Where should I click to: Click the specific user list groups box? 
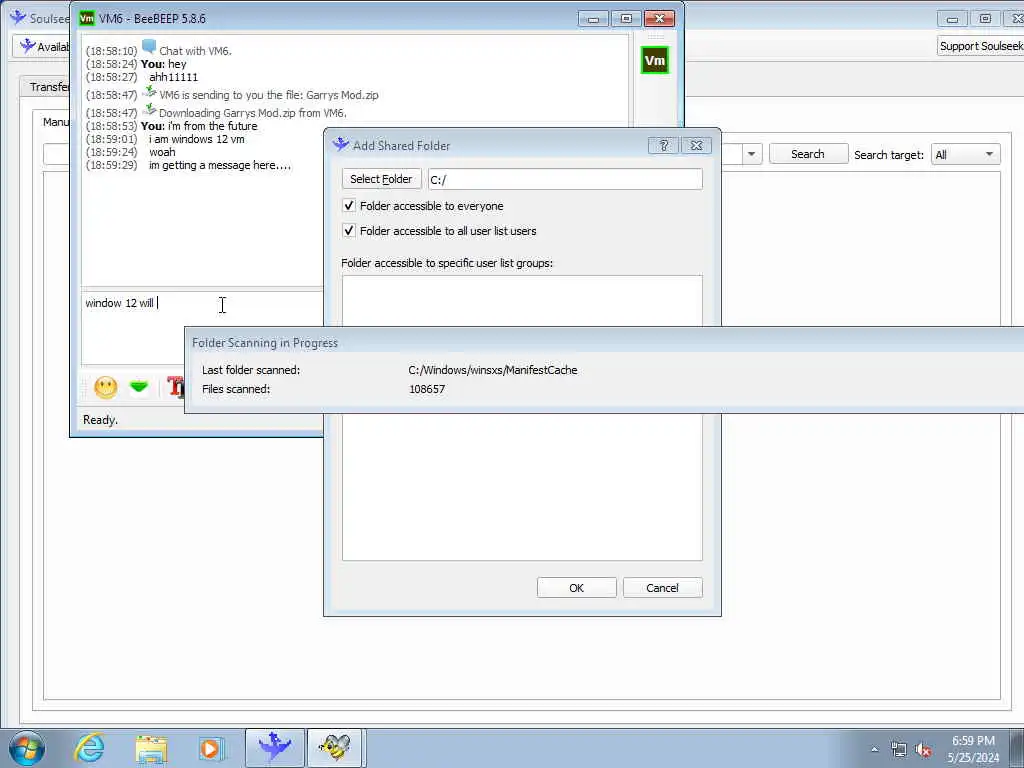coord(522,418)
